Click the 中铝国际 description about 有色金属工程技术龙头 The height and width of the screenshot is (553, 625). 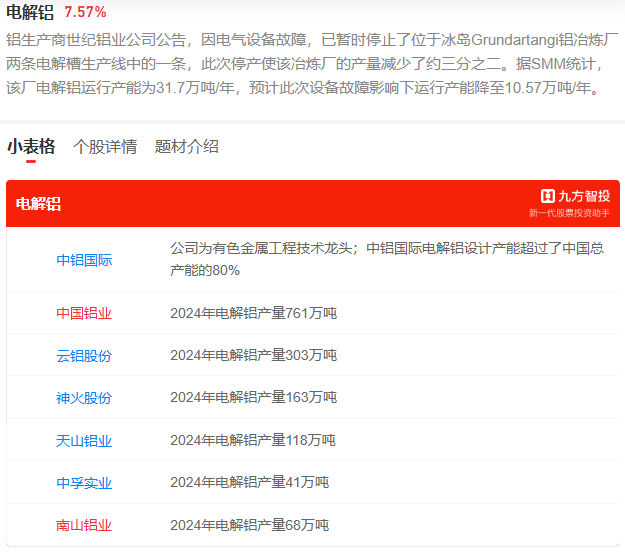point(387,259)
